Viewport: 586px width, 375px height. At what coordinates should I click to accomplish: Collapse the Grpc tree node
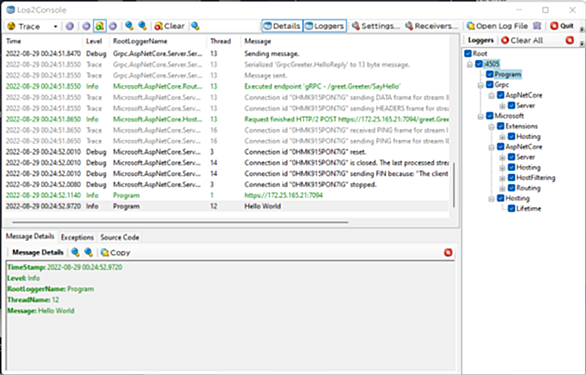(481, 85)
